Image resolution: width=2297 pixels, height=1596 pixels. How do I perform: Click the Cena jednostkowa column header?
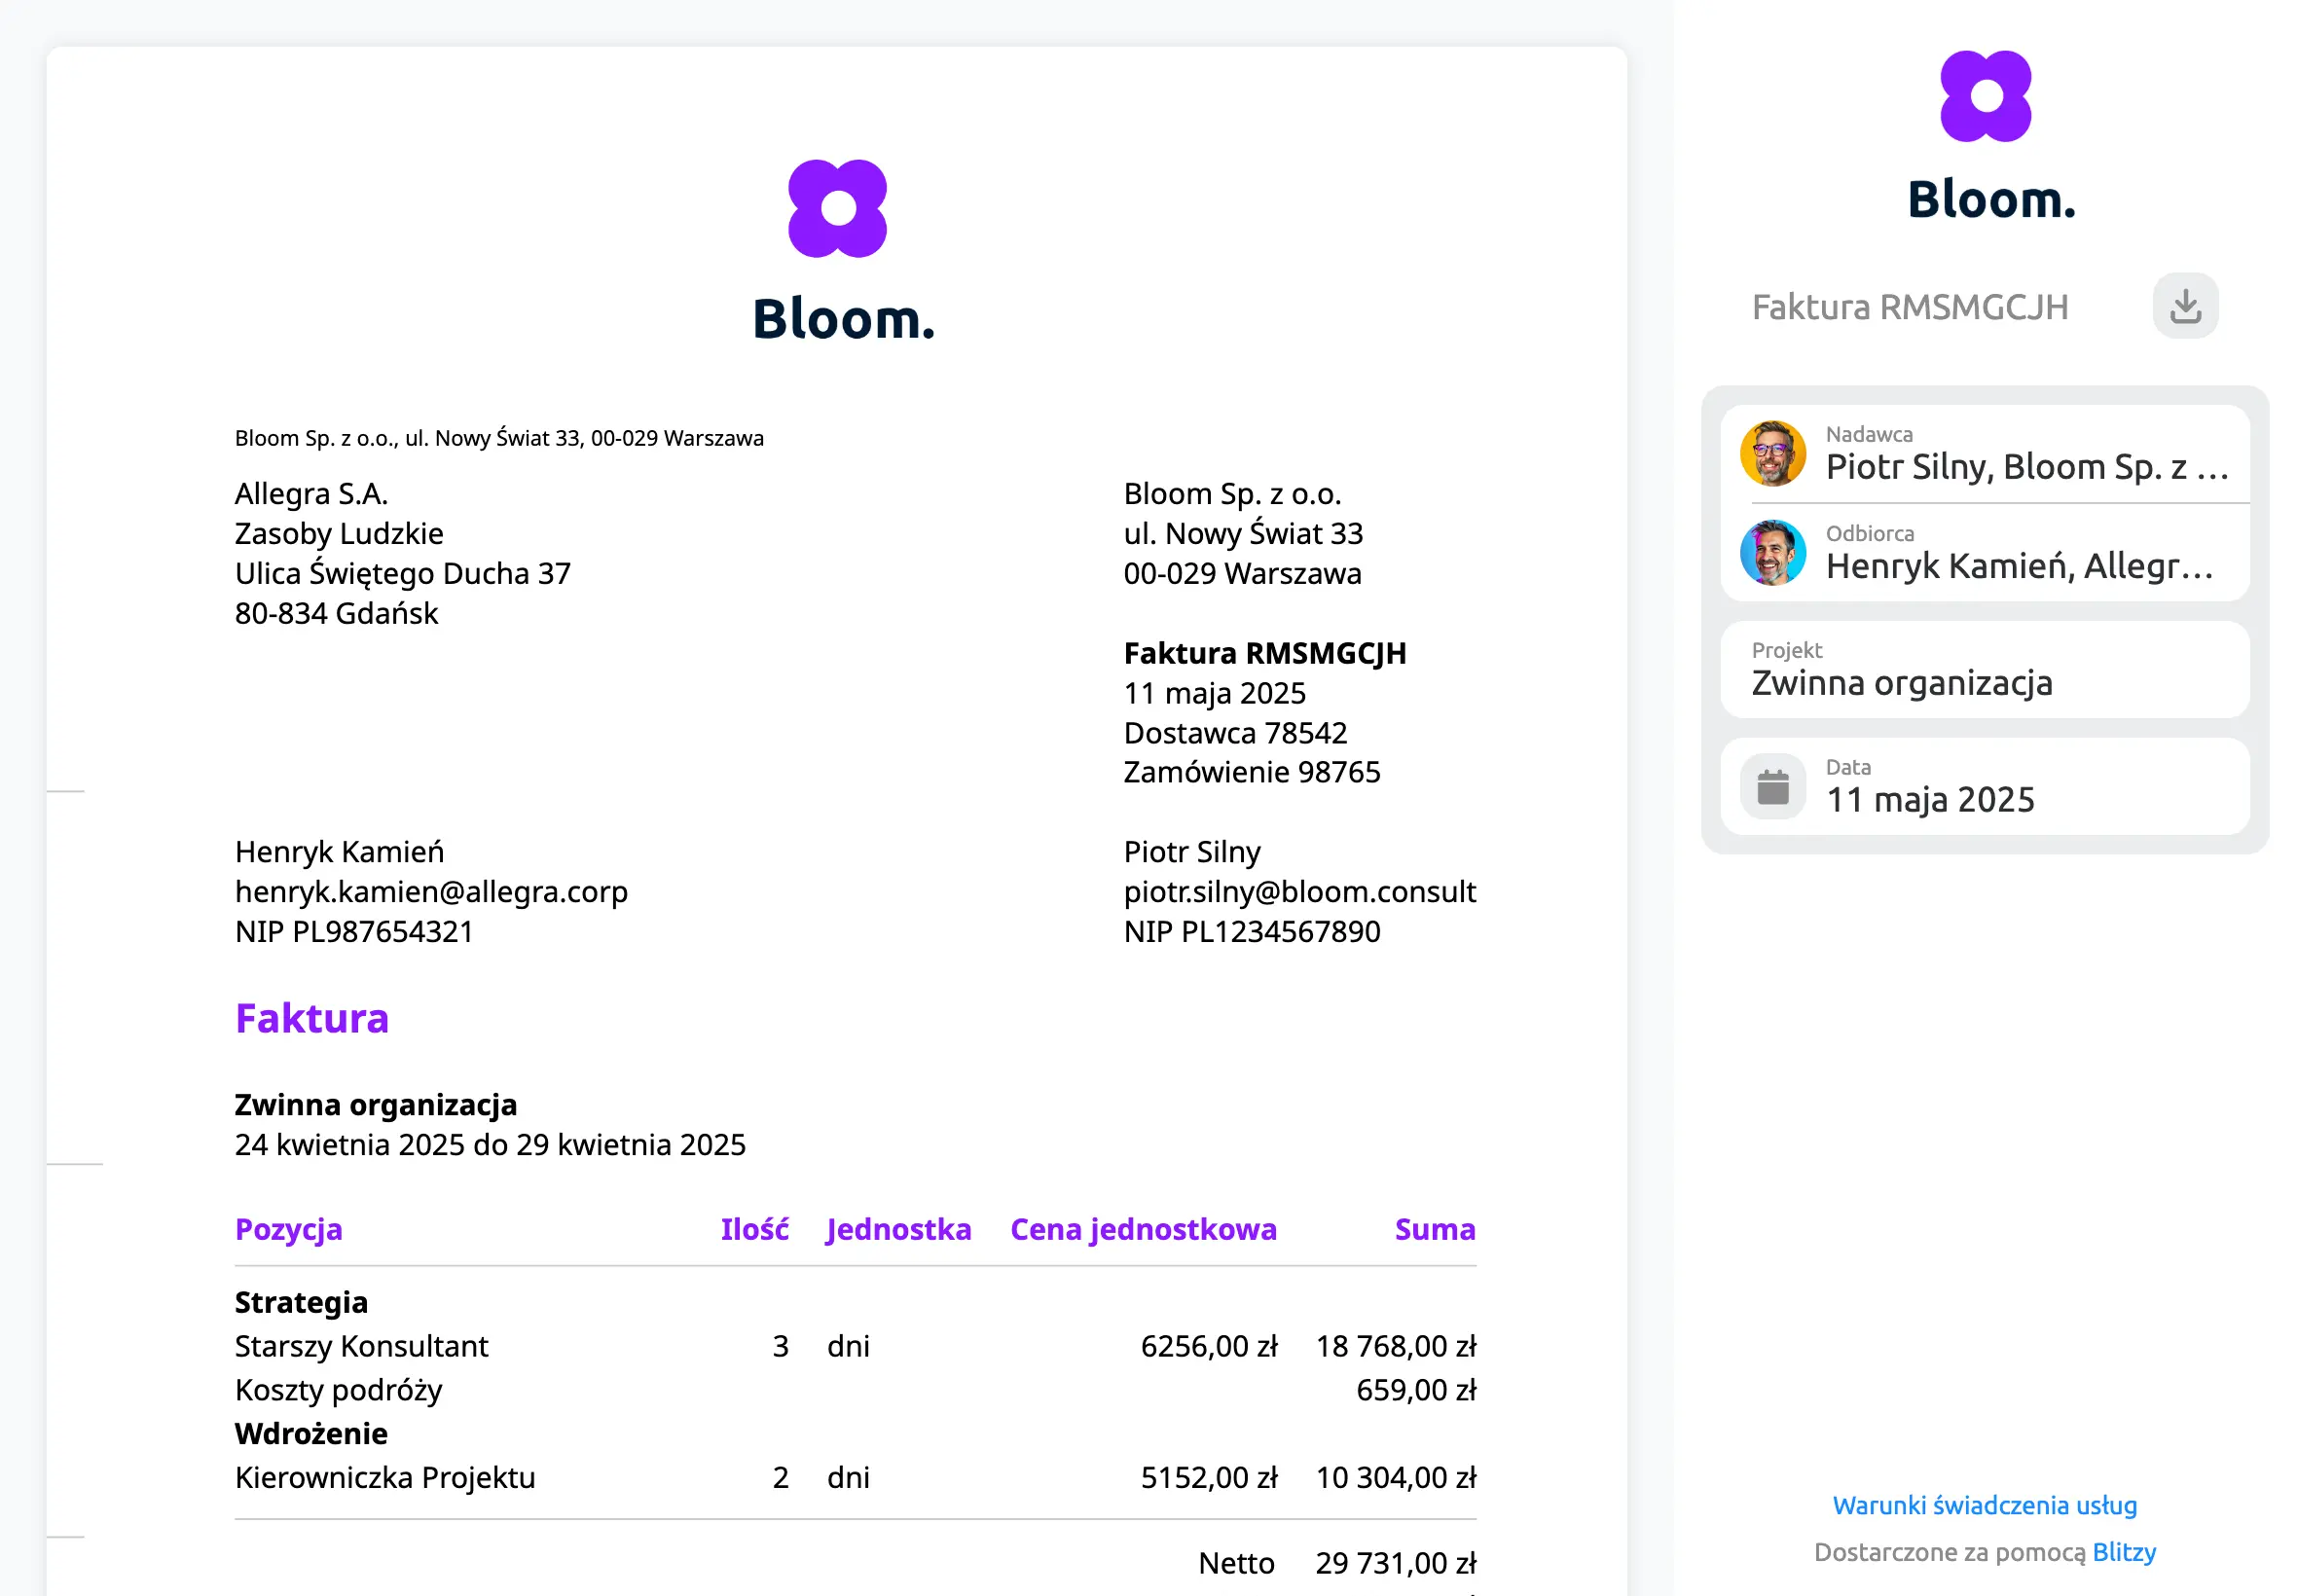tap(1143, 1229)
